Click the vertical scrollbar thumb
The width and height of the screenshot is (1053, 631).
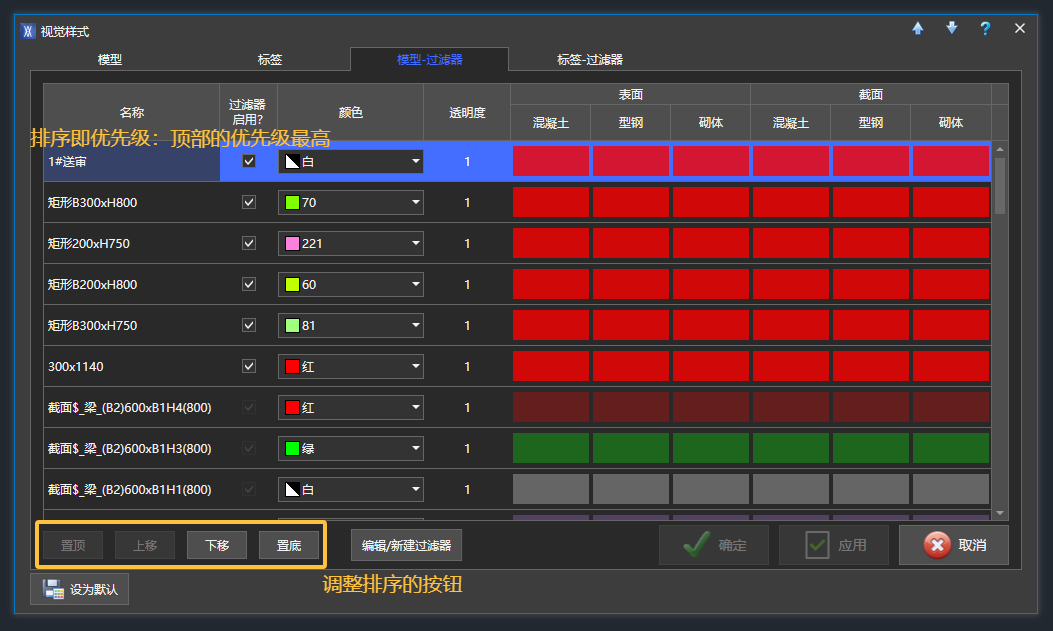click(x=1000, y=186)
